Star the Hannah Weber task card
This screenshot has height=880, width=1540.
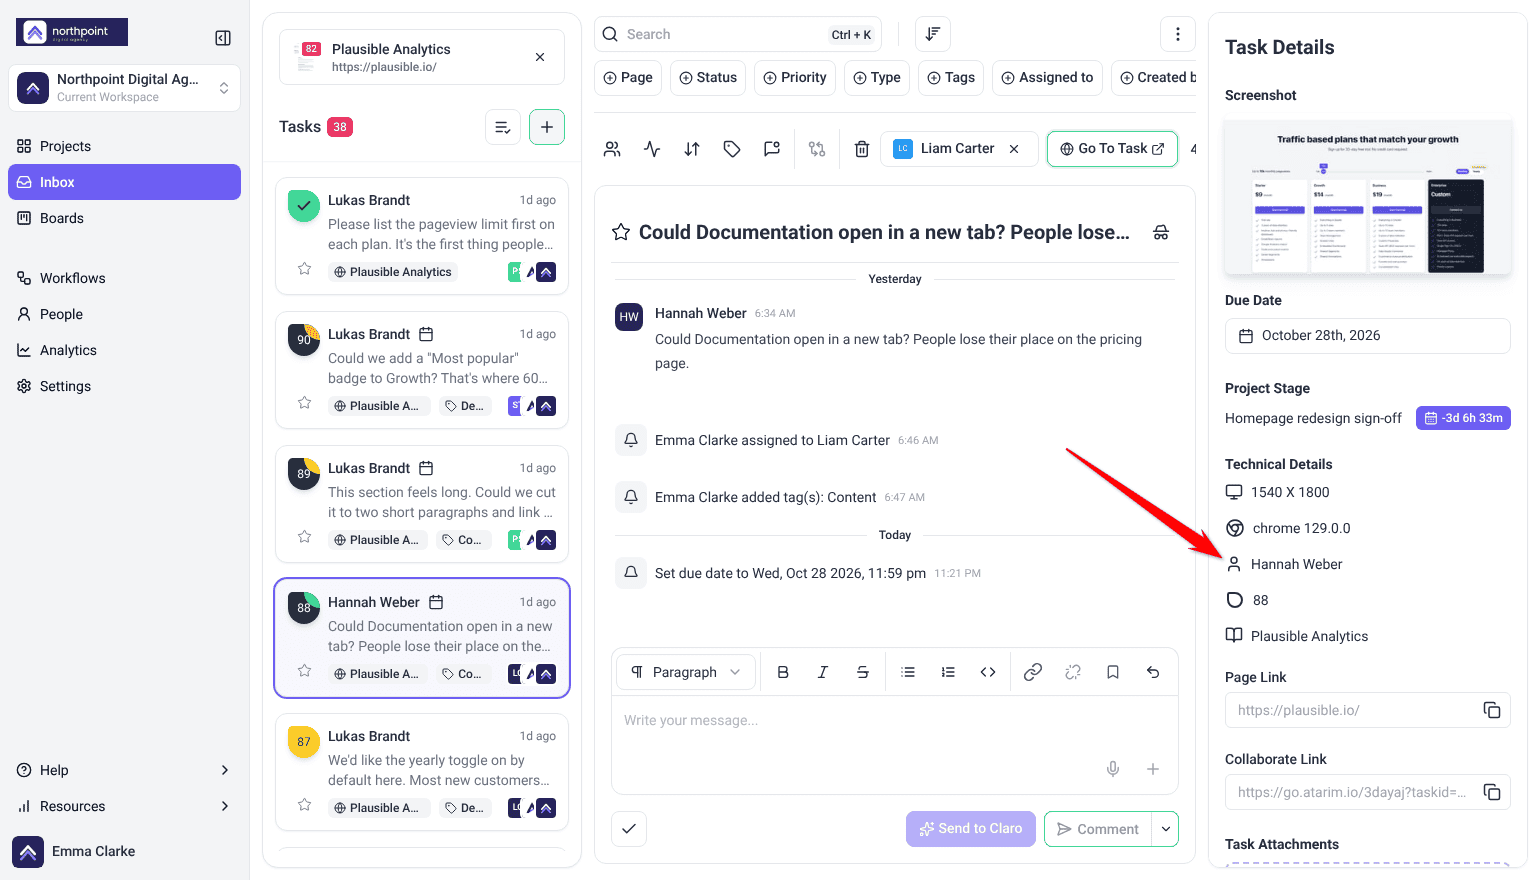(x=305, y=671)
